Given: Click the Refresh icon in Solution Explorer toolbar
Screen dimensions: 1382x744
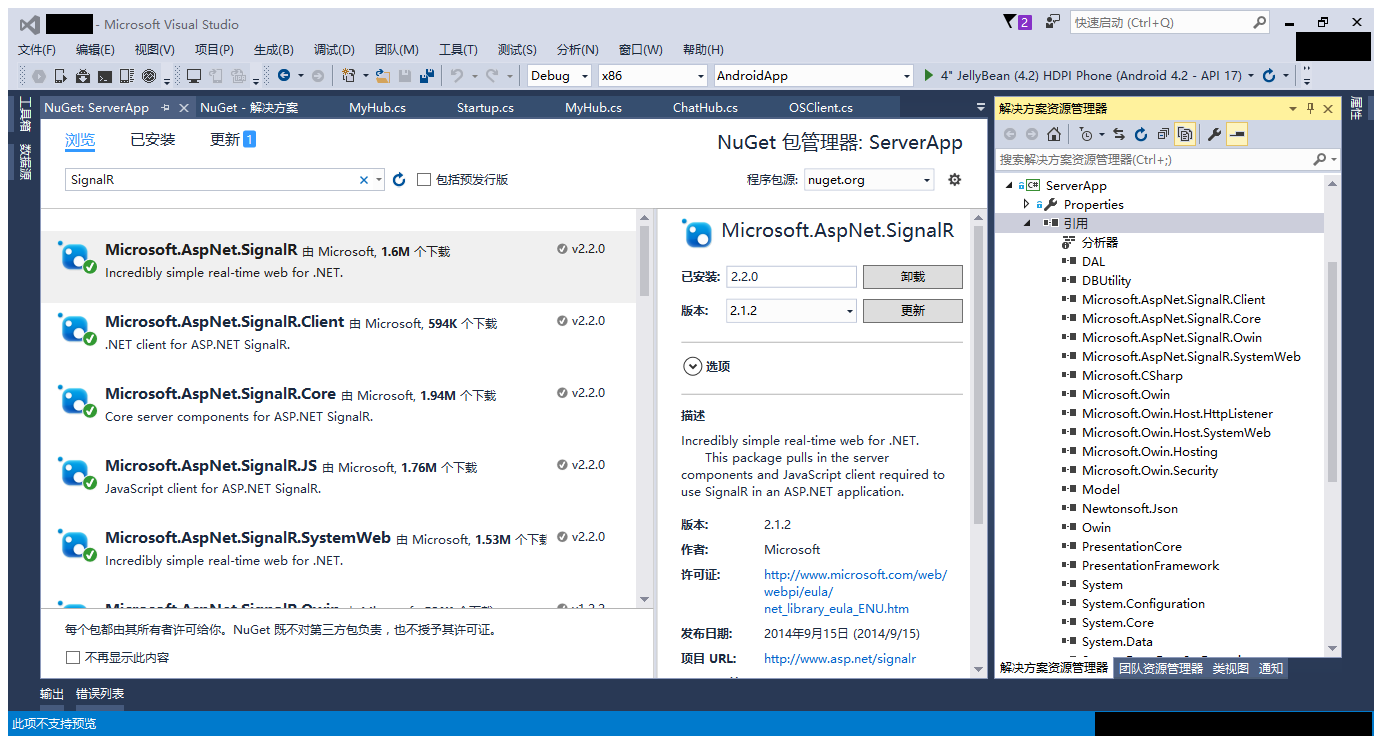Looking at the screenshot, I should coord(1141,134).
